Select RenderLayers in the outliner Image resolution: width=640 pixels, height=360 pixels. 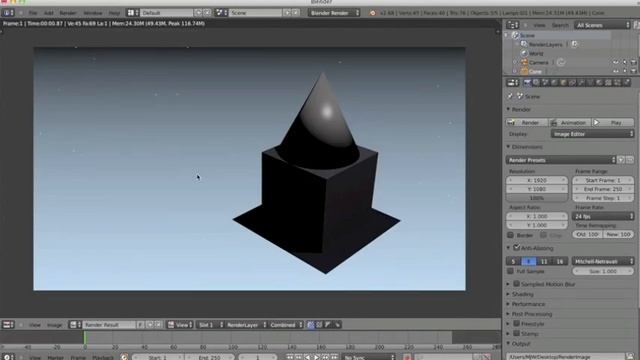pos(545,44)
